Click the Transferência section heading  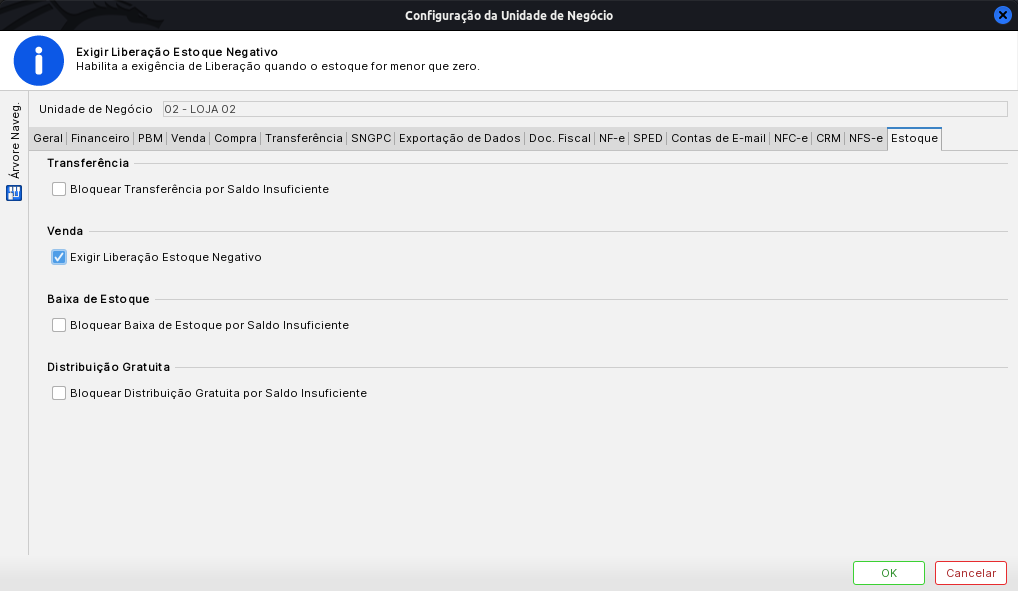point(88,163)
